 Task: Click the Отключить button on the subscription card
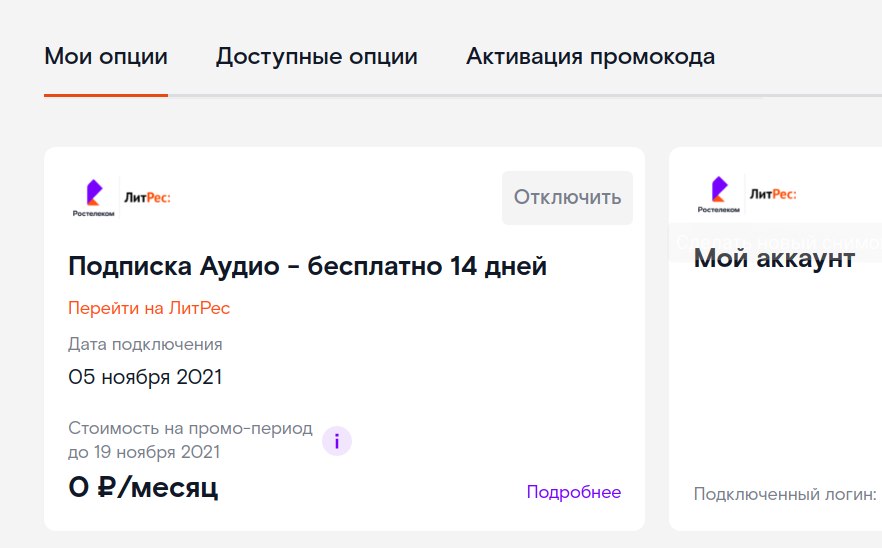pyautogui.click(x=567, y=197)
